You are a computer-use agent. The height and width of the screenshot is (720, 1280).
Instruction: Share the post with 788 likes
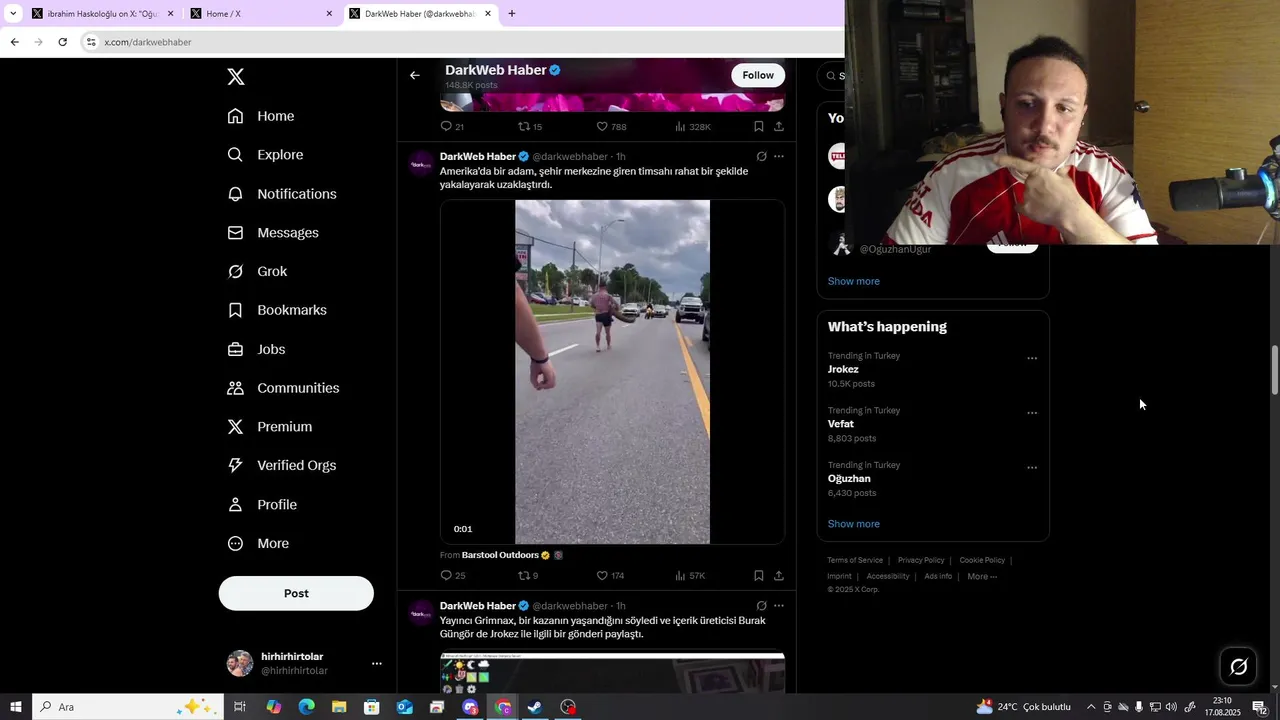[x=779, y=126]
